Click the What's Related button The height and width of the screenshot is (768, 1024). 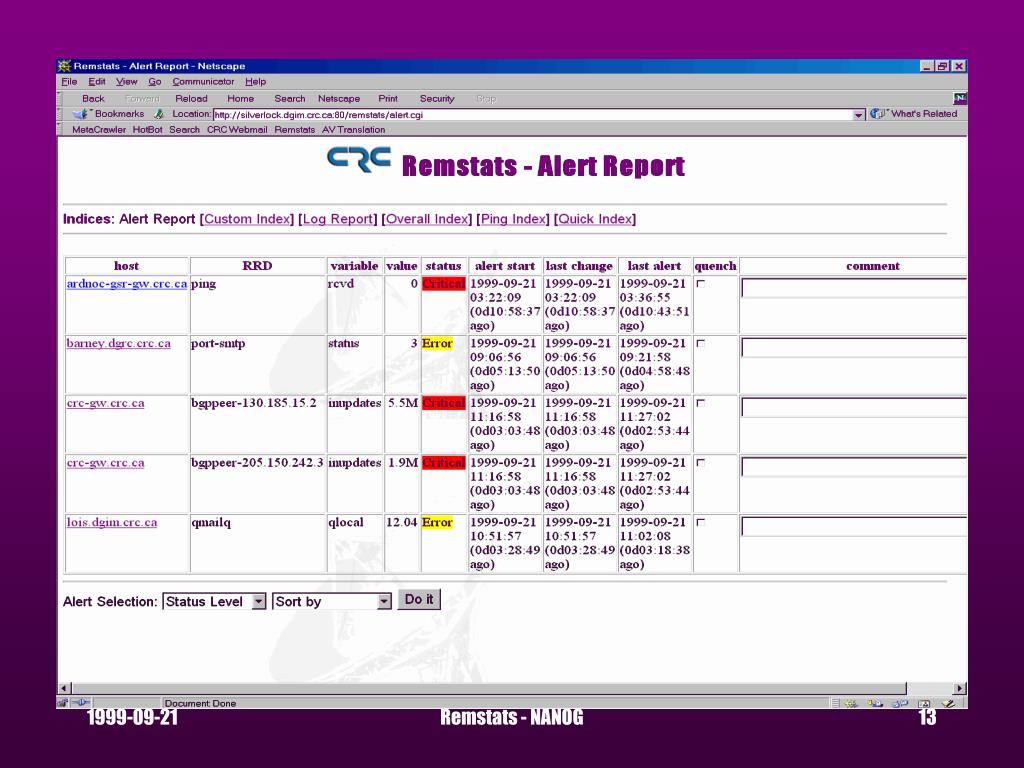coord(914,114)
